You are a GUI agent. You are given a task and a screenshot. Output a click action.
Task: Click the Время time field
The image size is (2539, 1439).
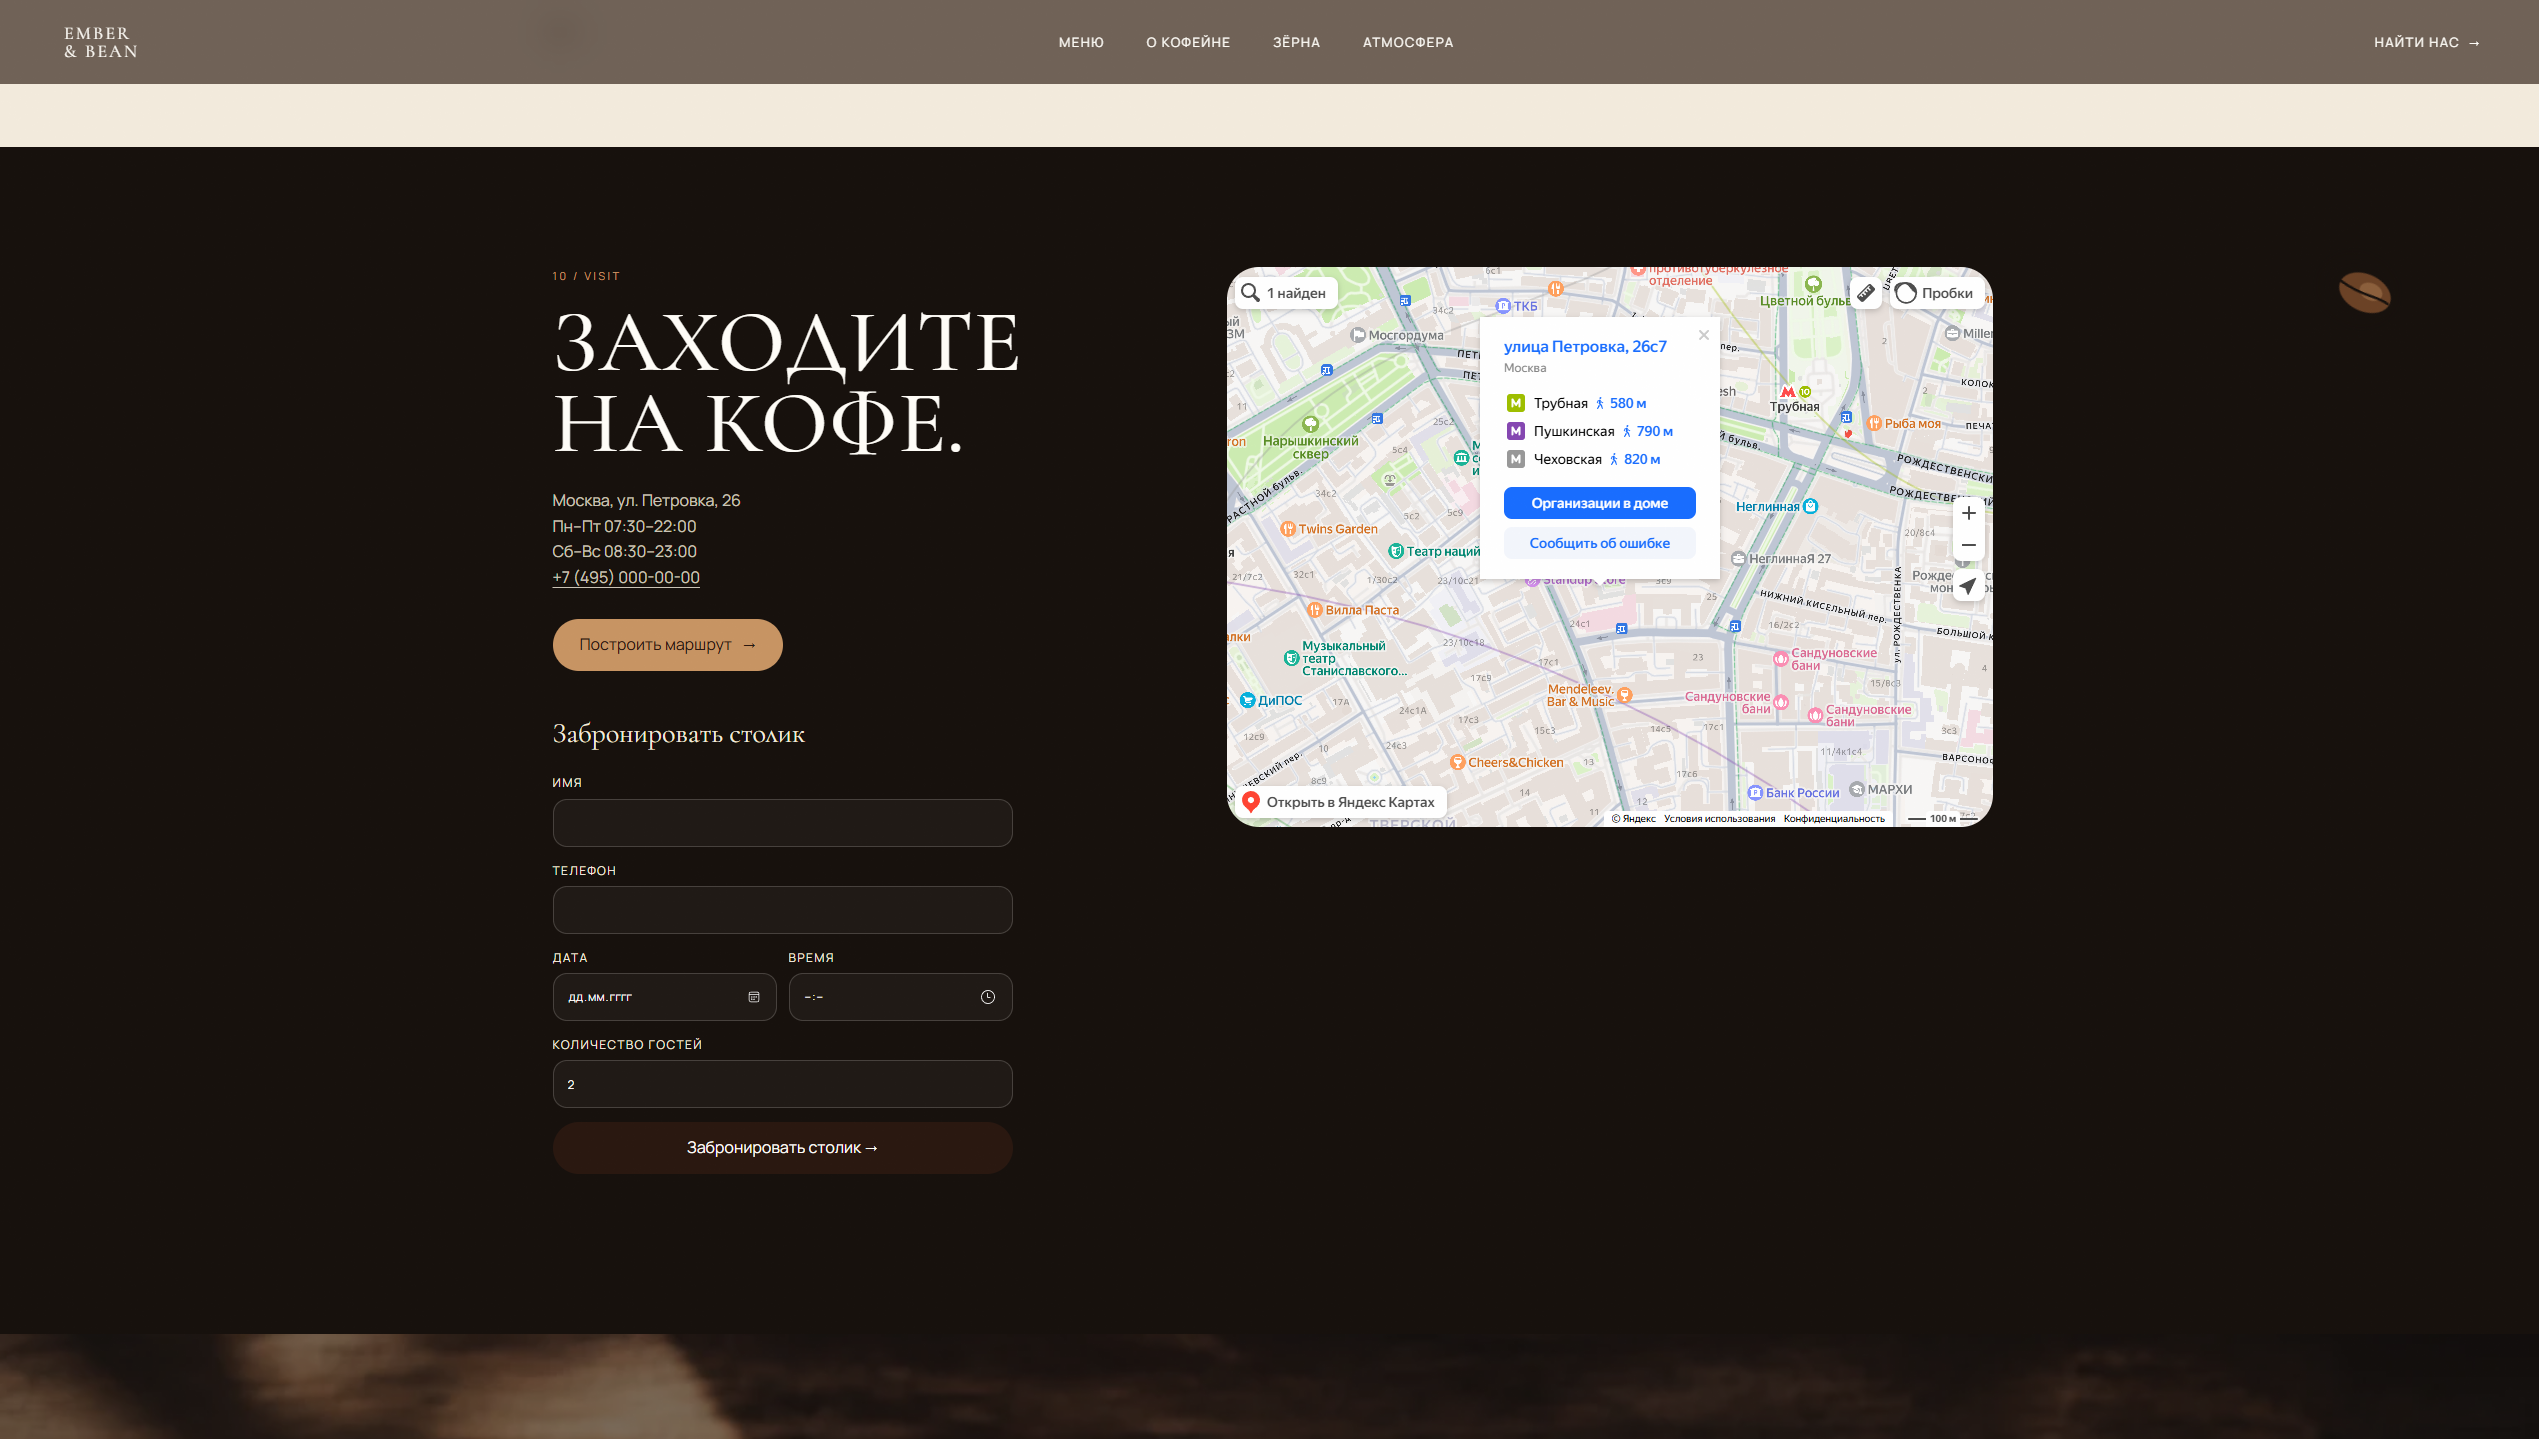900,997
